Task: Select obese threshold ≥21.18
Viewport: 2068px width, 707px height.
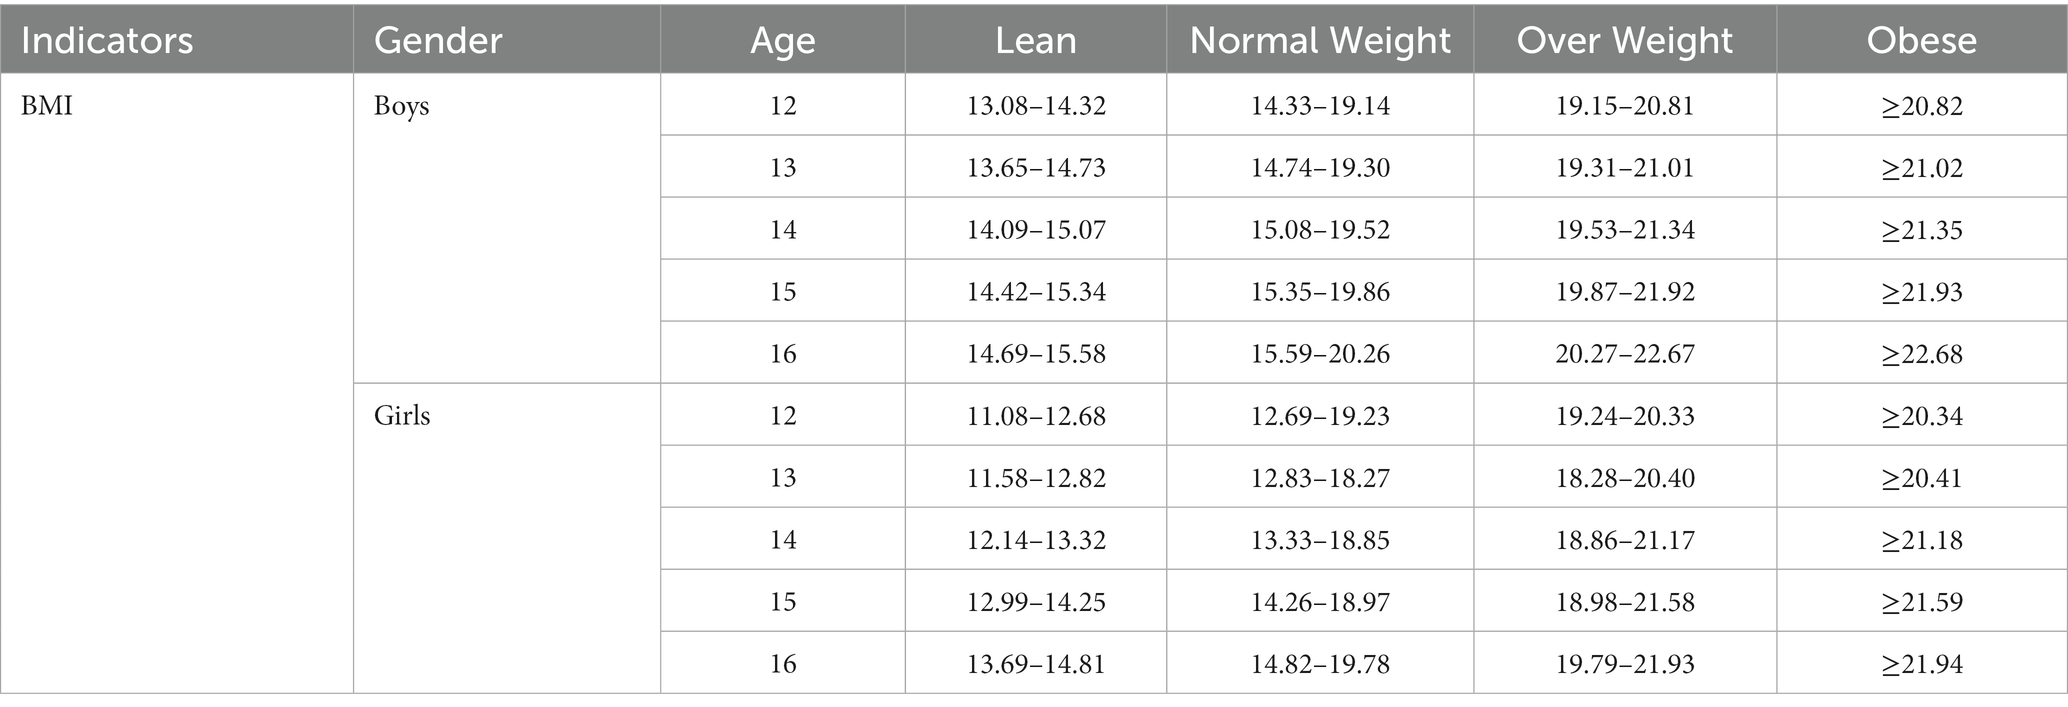Action: click(1922, 540)
